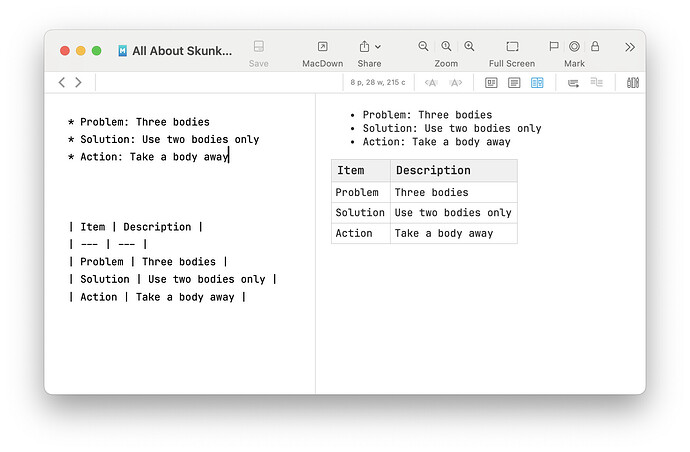The height and width of the screenshot is (452, 690).
Task: Click the Share toolbar icon
Action: tap(364, 47)
